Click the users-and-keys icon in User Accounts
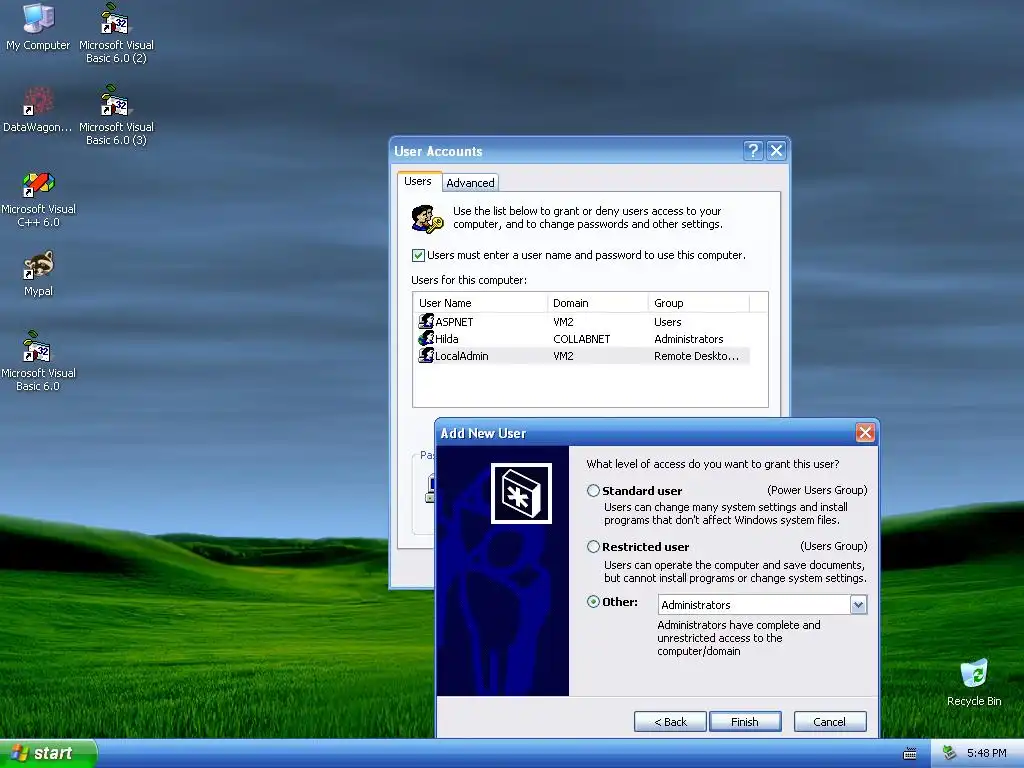The height and width of the screenshot is (768, 1024). (x=427, y=218)
